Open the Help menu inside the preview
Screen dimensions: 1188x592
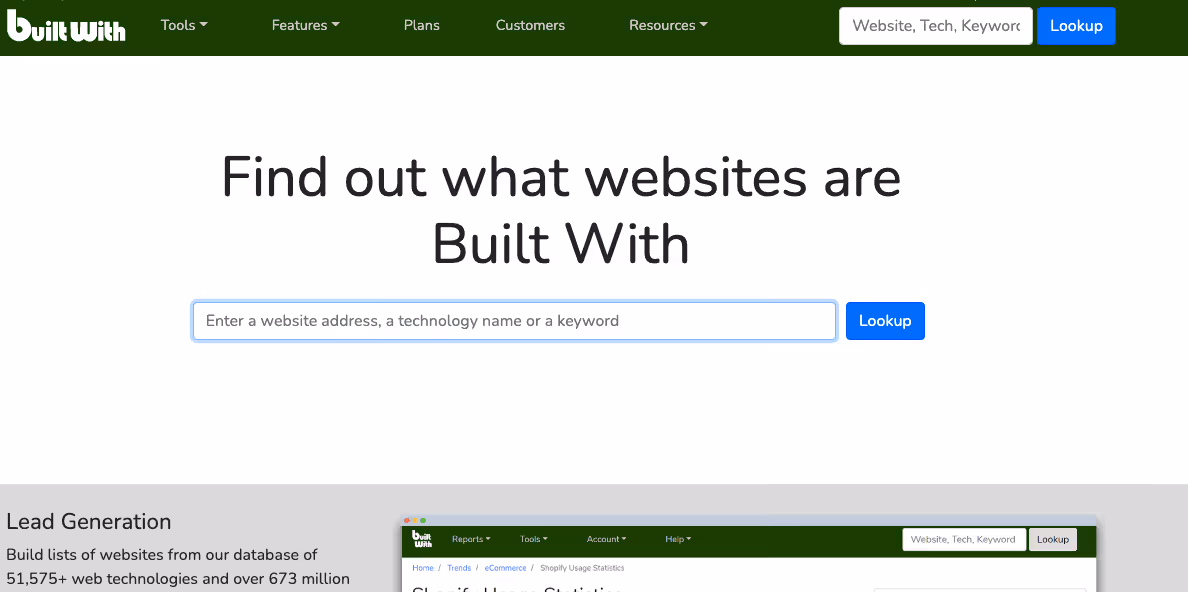(678, 539)
